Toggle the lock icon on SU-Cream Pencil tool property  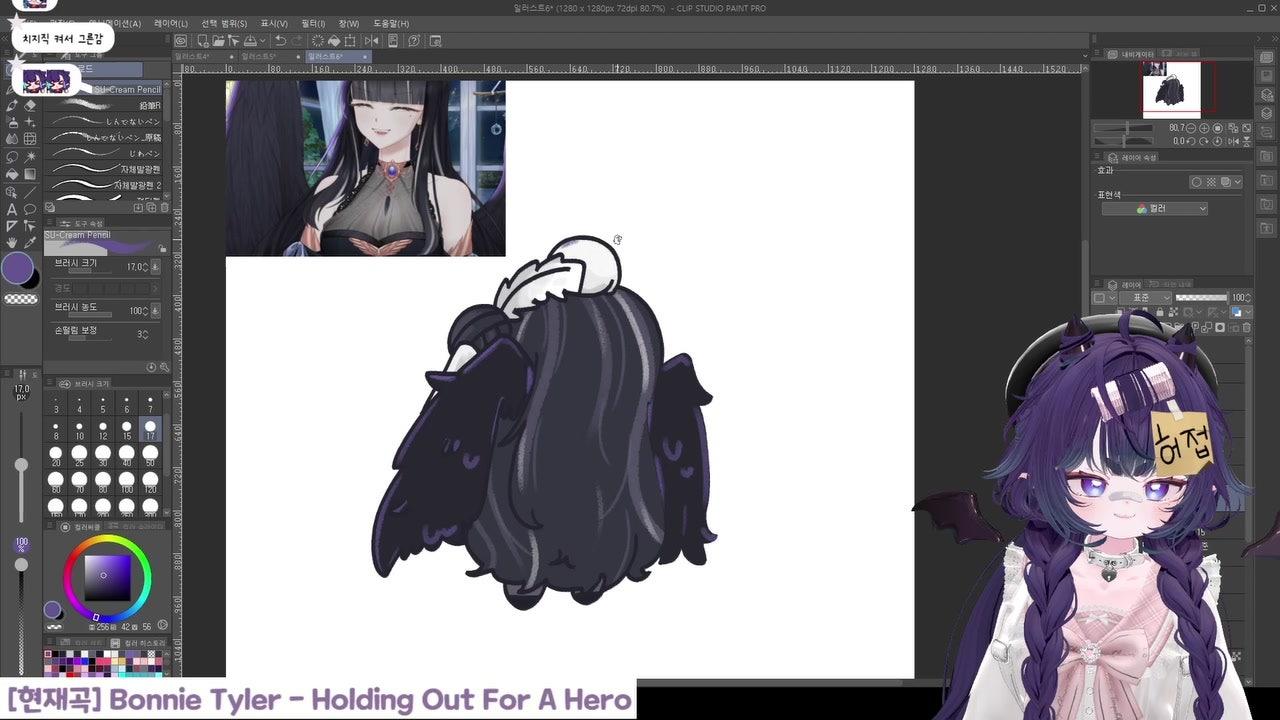click(x=162, y=249)
